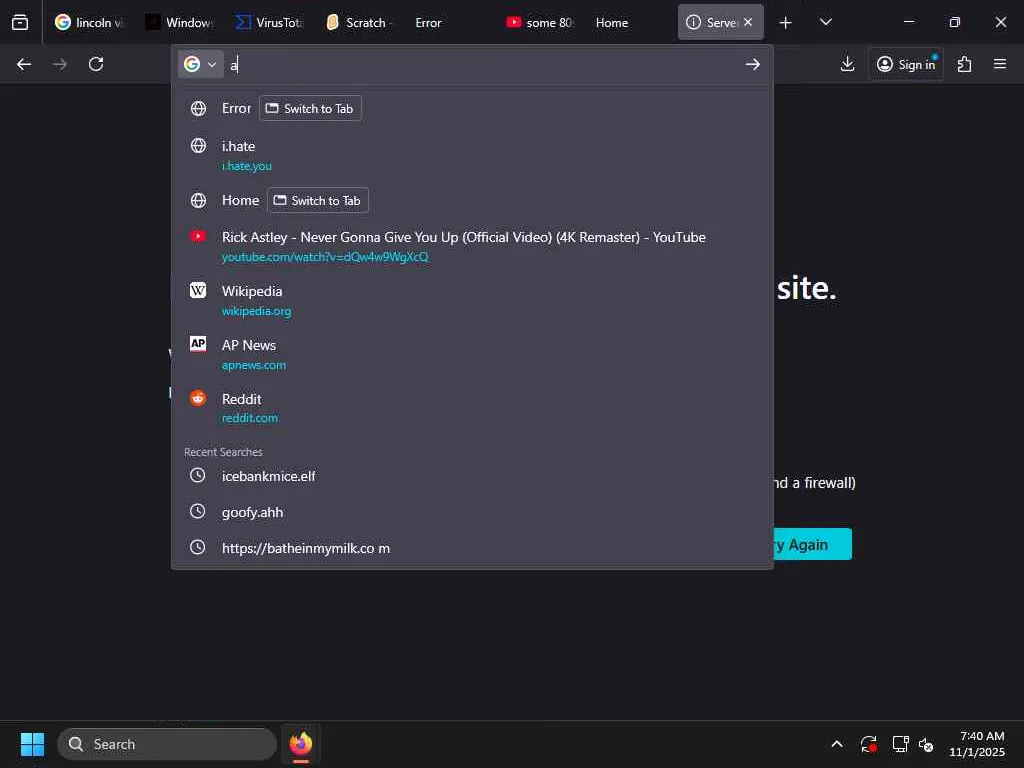Expand the list all tabs chevron

pyautogui.click(x=825, y=23)
